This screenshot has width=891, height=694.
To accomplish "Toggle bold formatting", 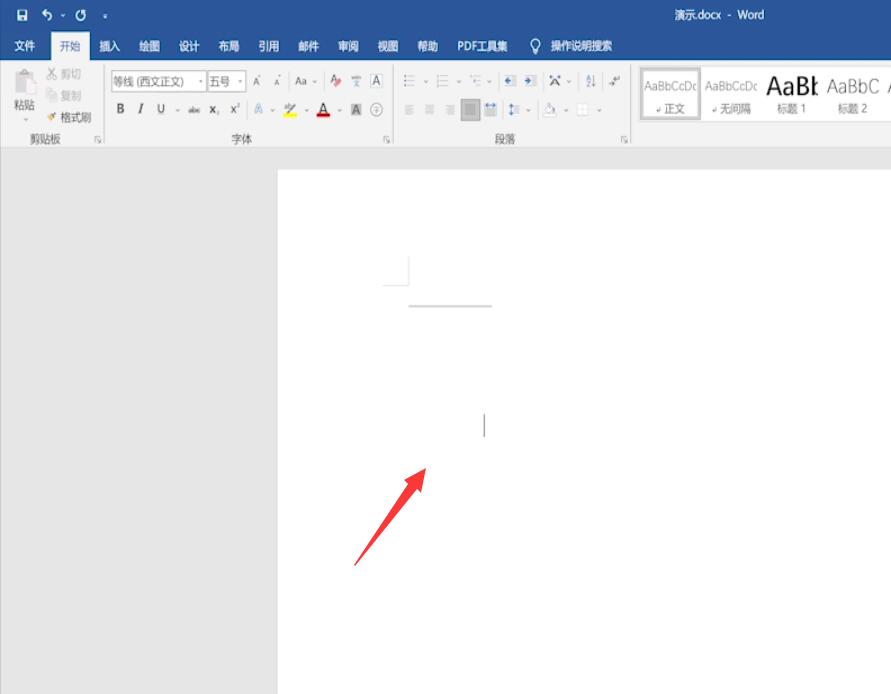I will [120, 109].
